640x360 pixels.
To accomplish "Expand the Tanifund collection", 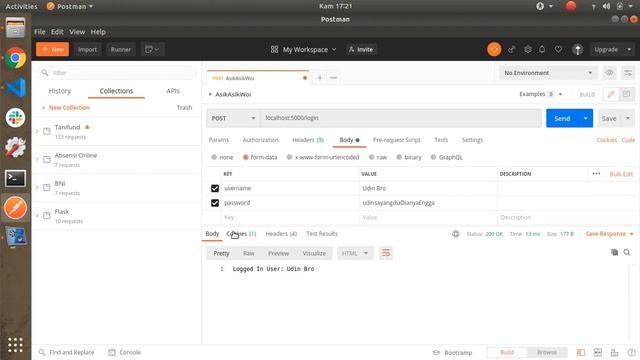I will [37, 131].
